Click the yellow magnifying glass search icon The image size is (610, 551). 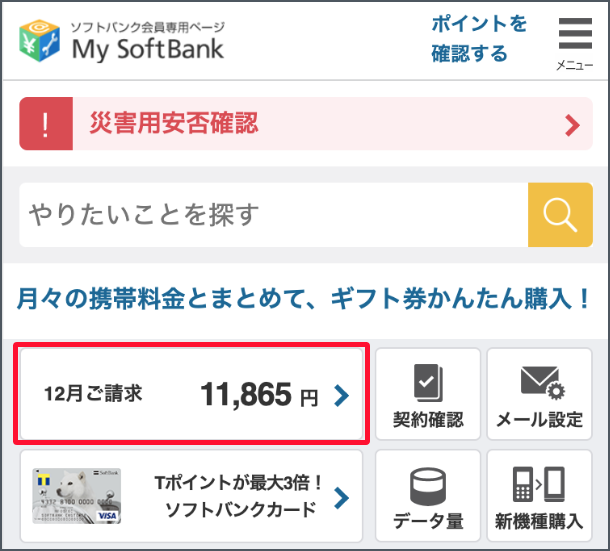(x=560, y=214)
